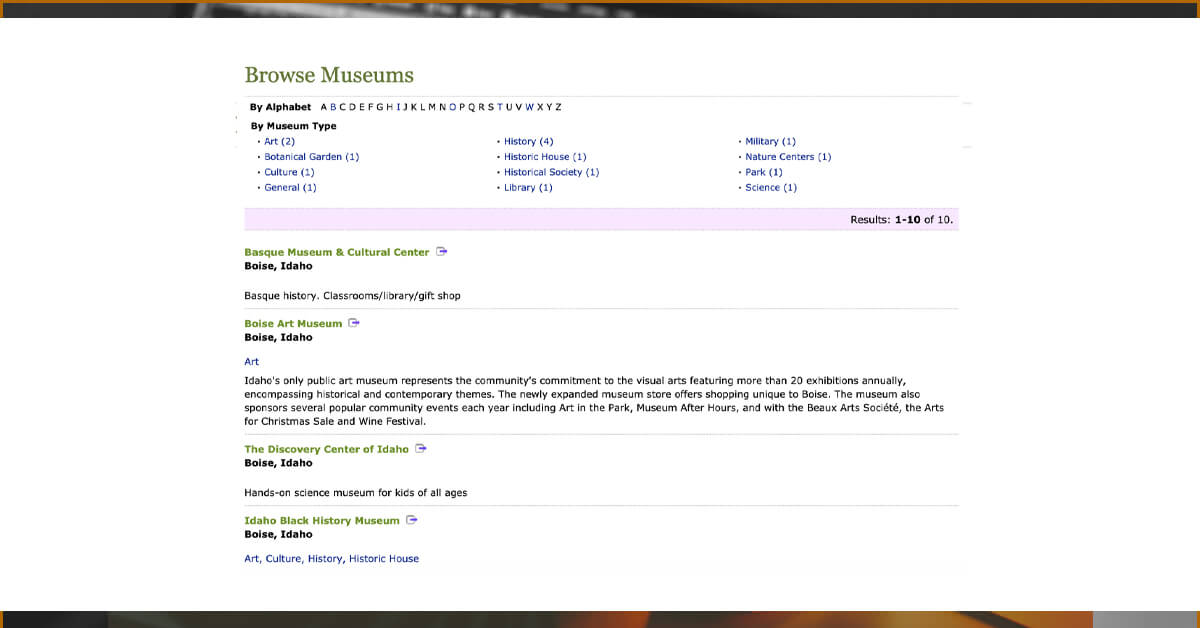
Task: Filter museums by letter T
Action: point(498,107)
